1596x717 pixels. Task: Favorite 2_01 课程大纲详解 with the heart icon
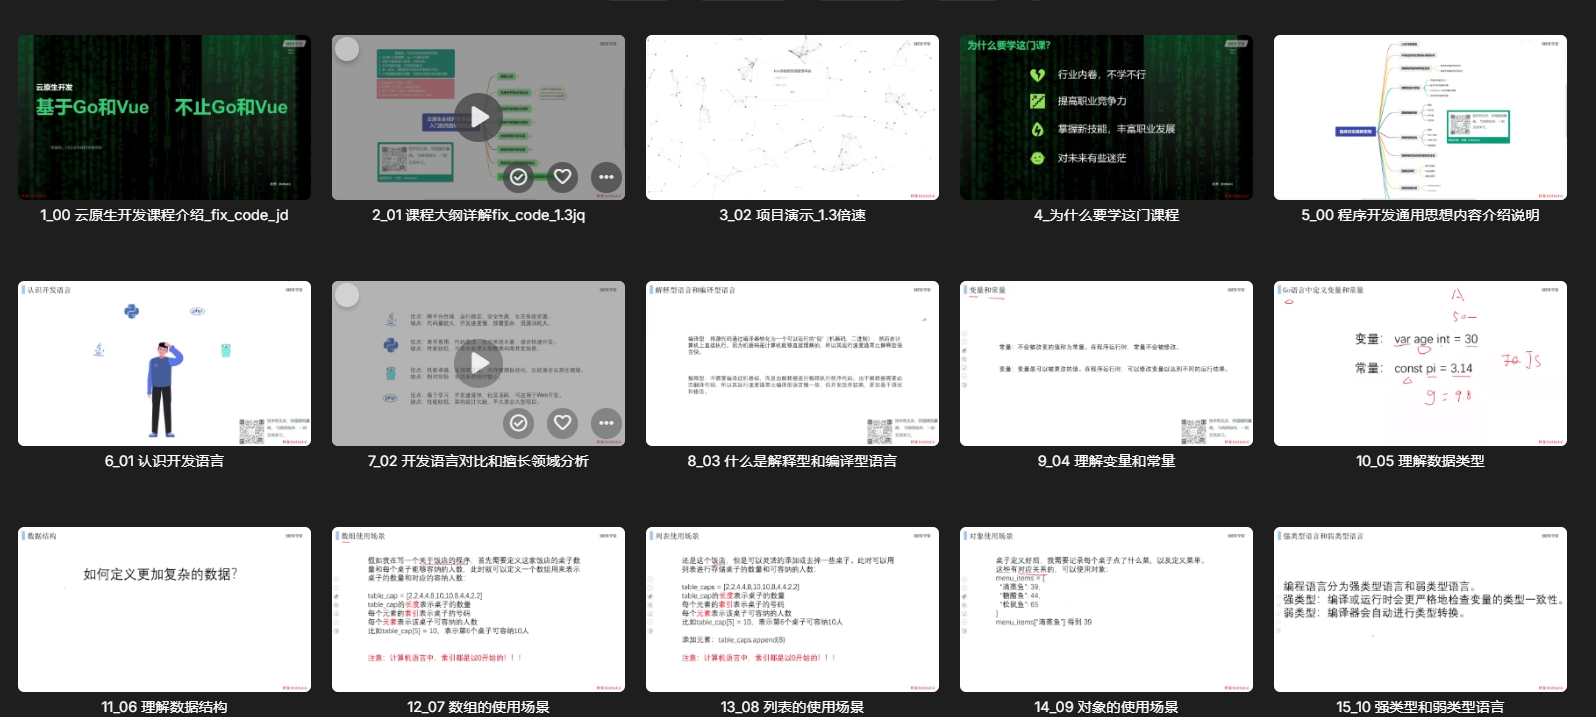tap(563, 177)
